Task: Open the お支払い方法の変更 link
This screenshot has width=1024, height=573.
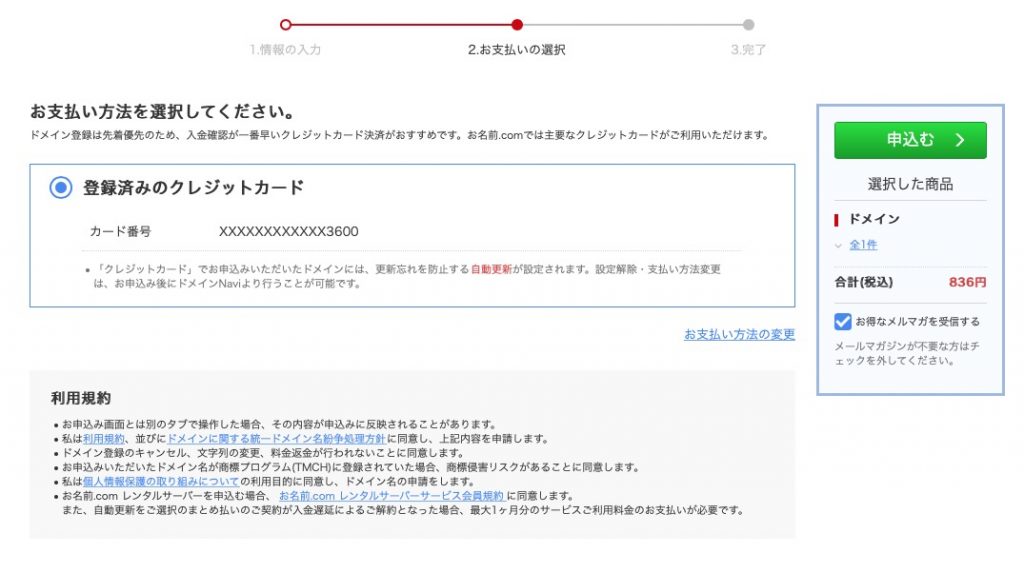Action: (739, 334)
